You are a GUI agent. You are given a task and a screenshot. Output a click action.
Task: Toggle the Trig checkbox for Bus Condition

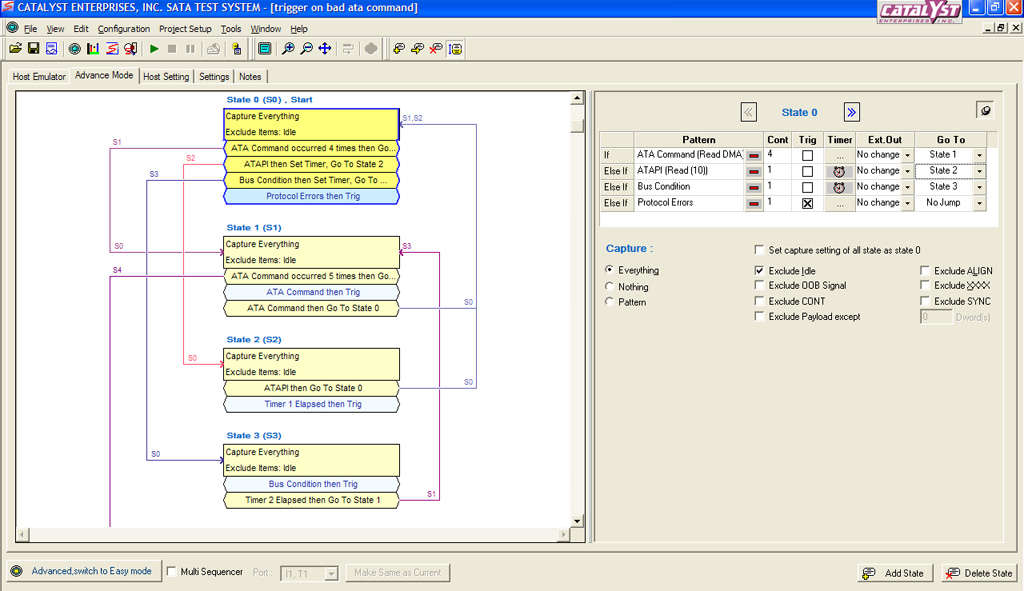tap(807, 187)
